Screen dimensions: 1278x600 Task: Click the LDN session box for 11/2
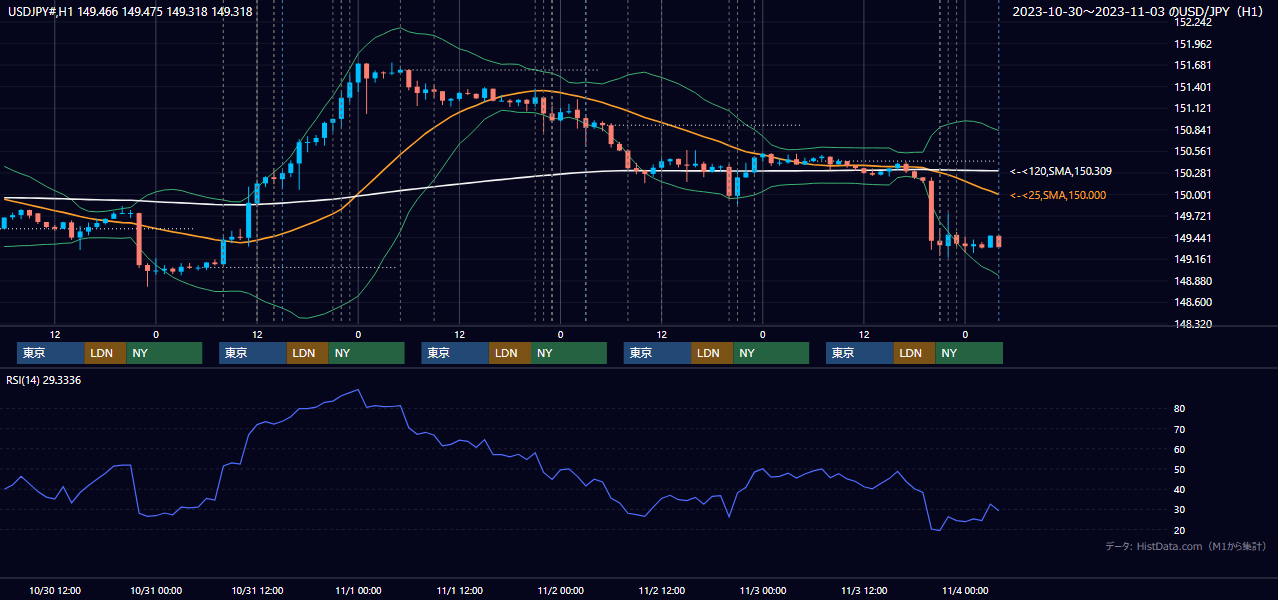pos(712,353)
